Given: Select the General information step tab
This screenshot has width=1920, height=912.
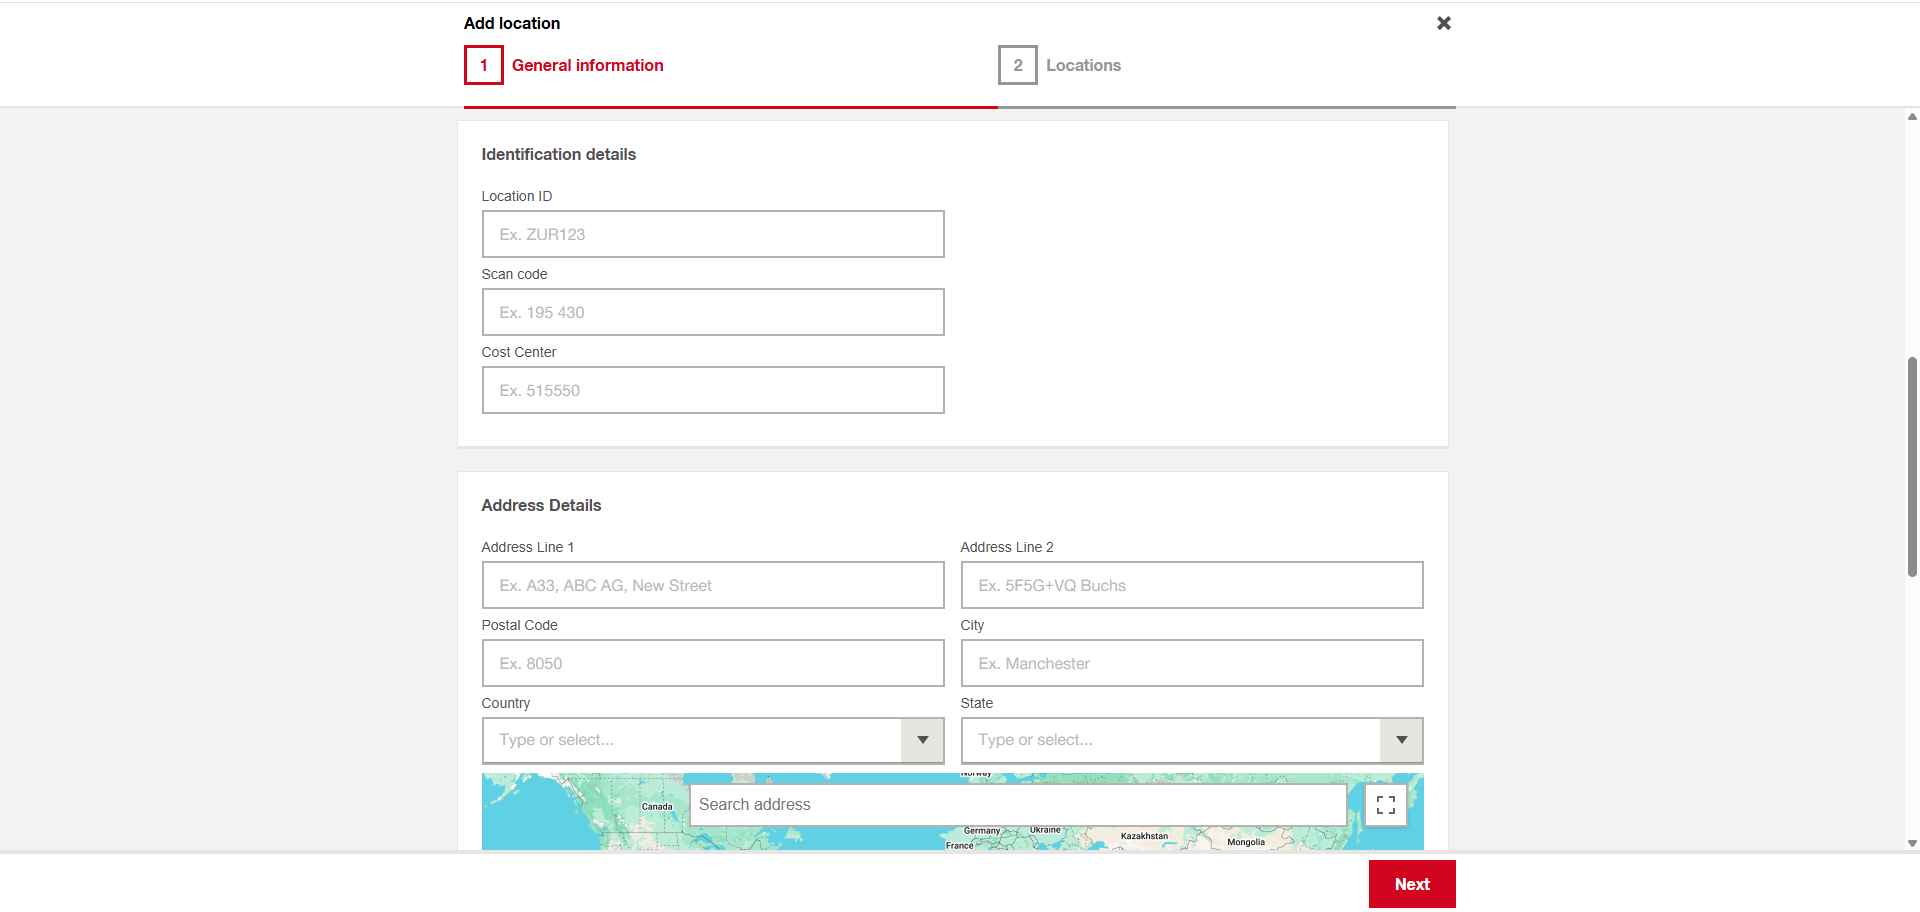Looking at the screenshot, I should [587, 66].
